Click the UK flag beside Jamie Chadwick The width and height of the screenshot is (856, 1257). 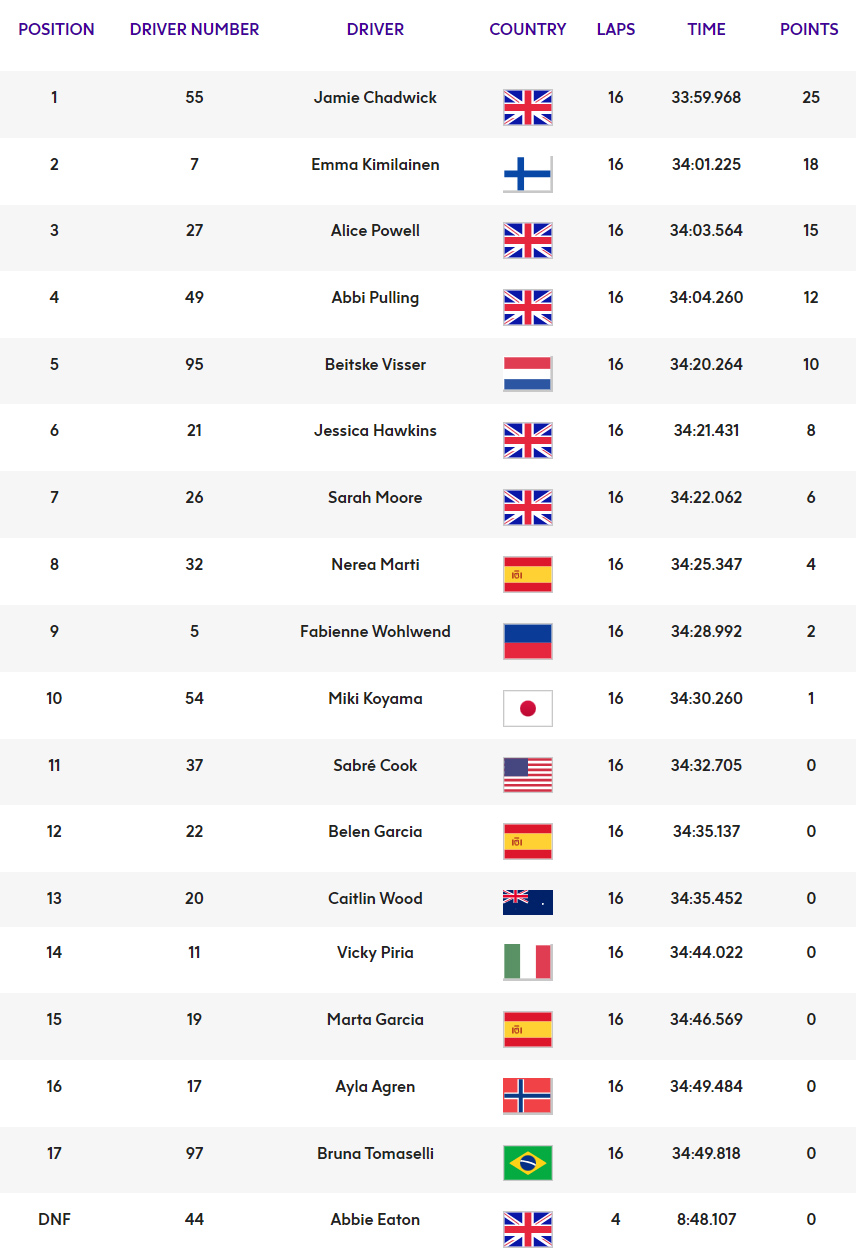click(528, 107)
